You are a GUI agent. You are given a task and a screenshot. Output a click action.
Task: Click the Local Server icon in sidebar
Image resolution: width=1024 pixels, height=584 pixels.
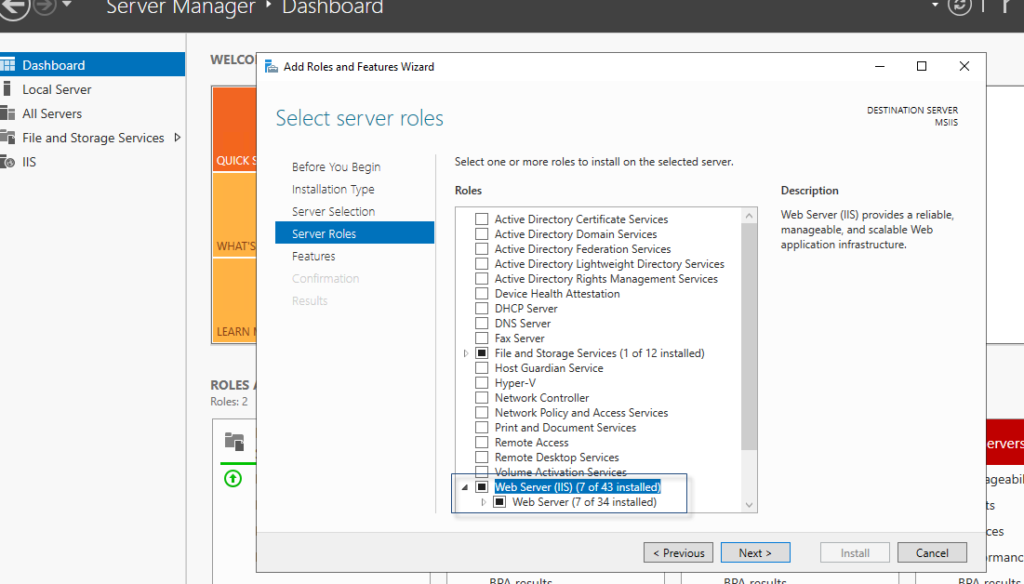(7, 89)
